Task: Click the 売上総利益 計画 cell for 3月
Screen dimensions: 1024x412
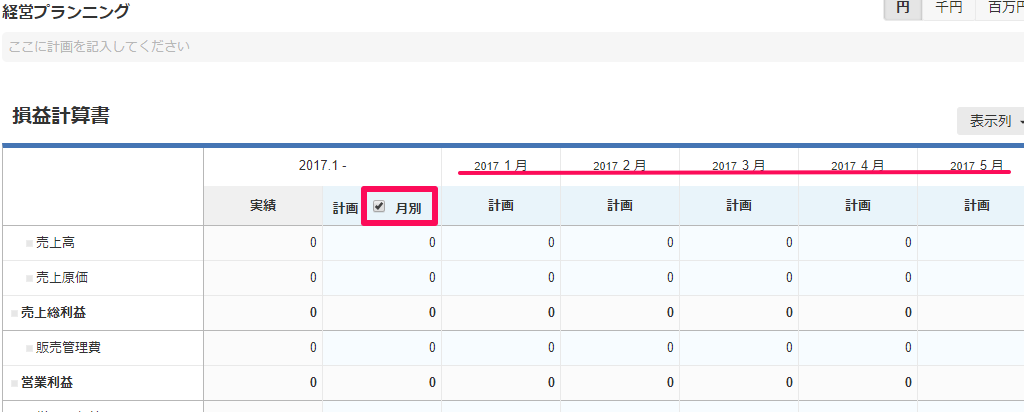Action: pyautogui.click(x=739, y=313)
